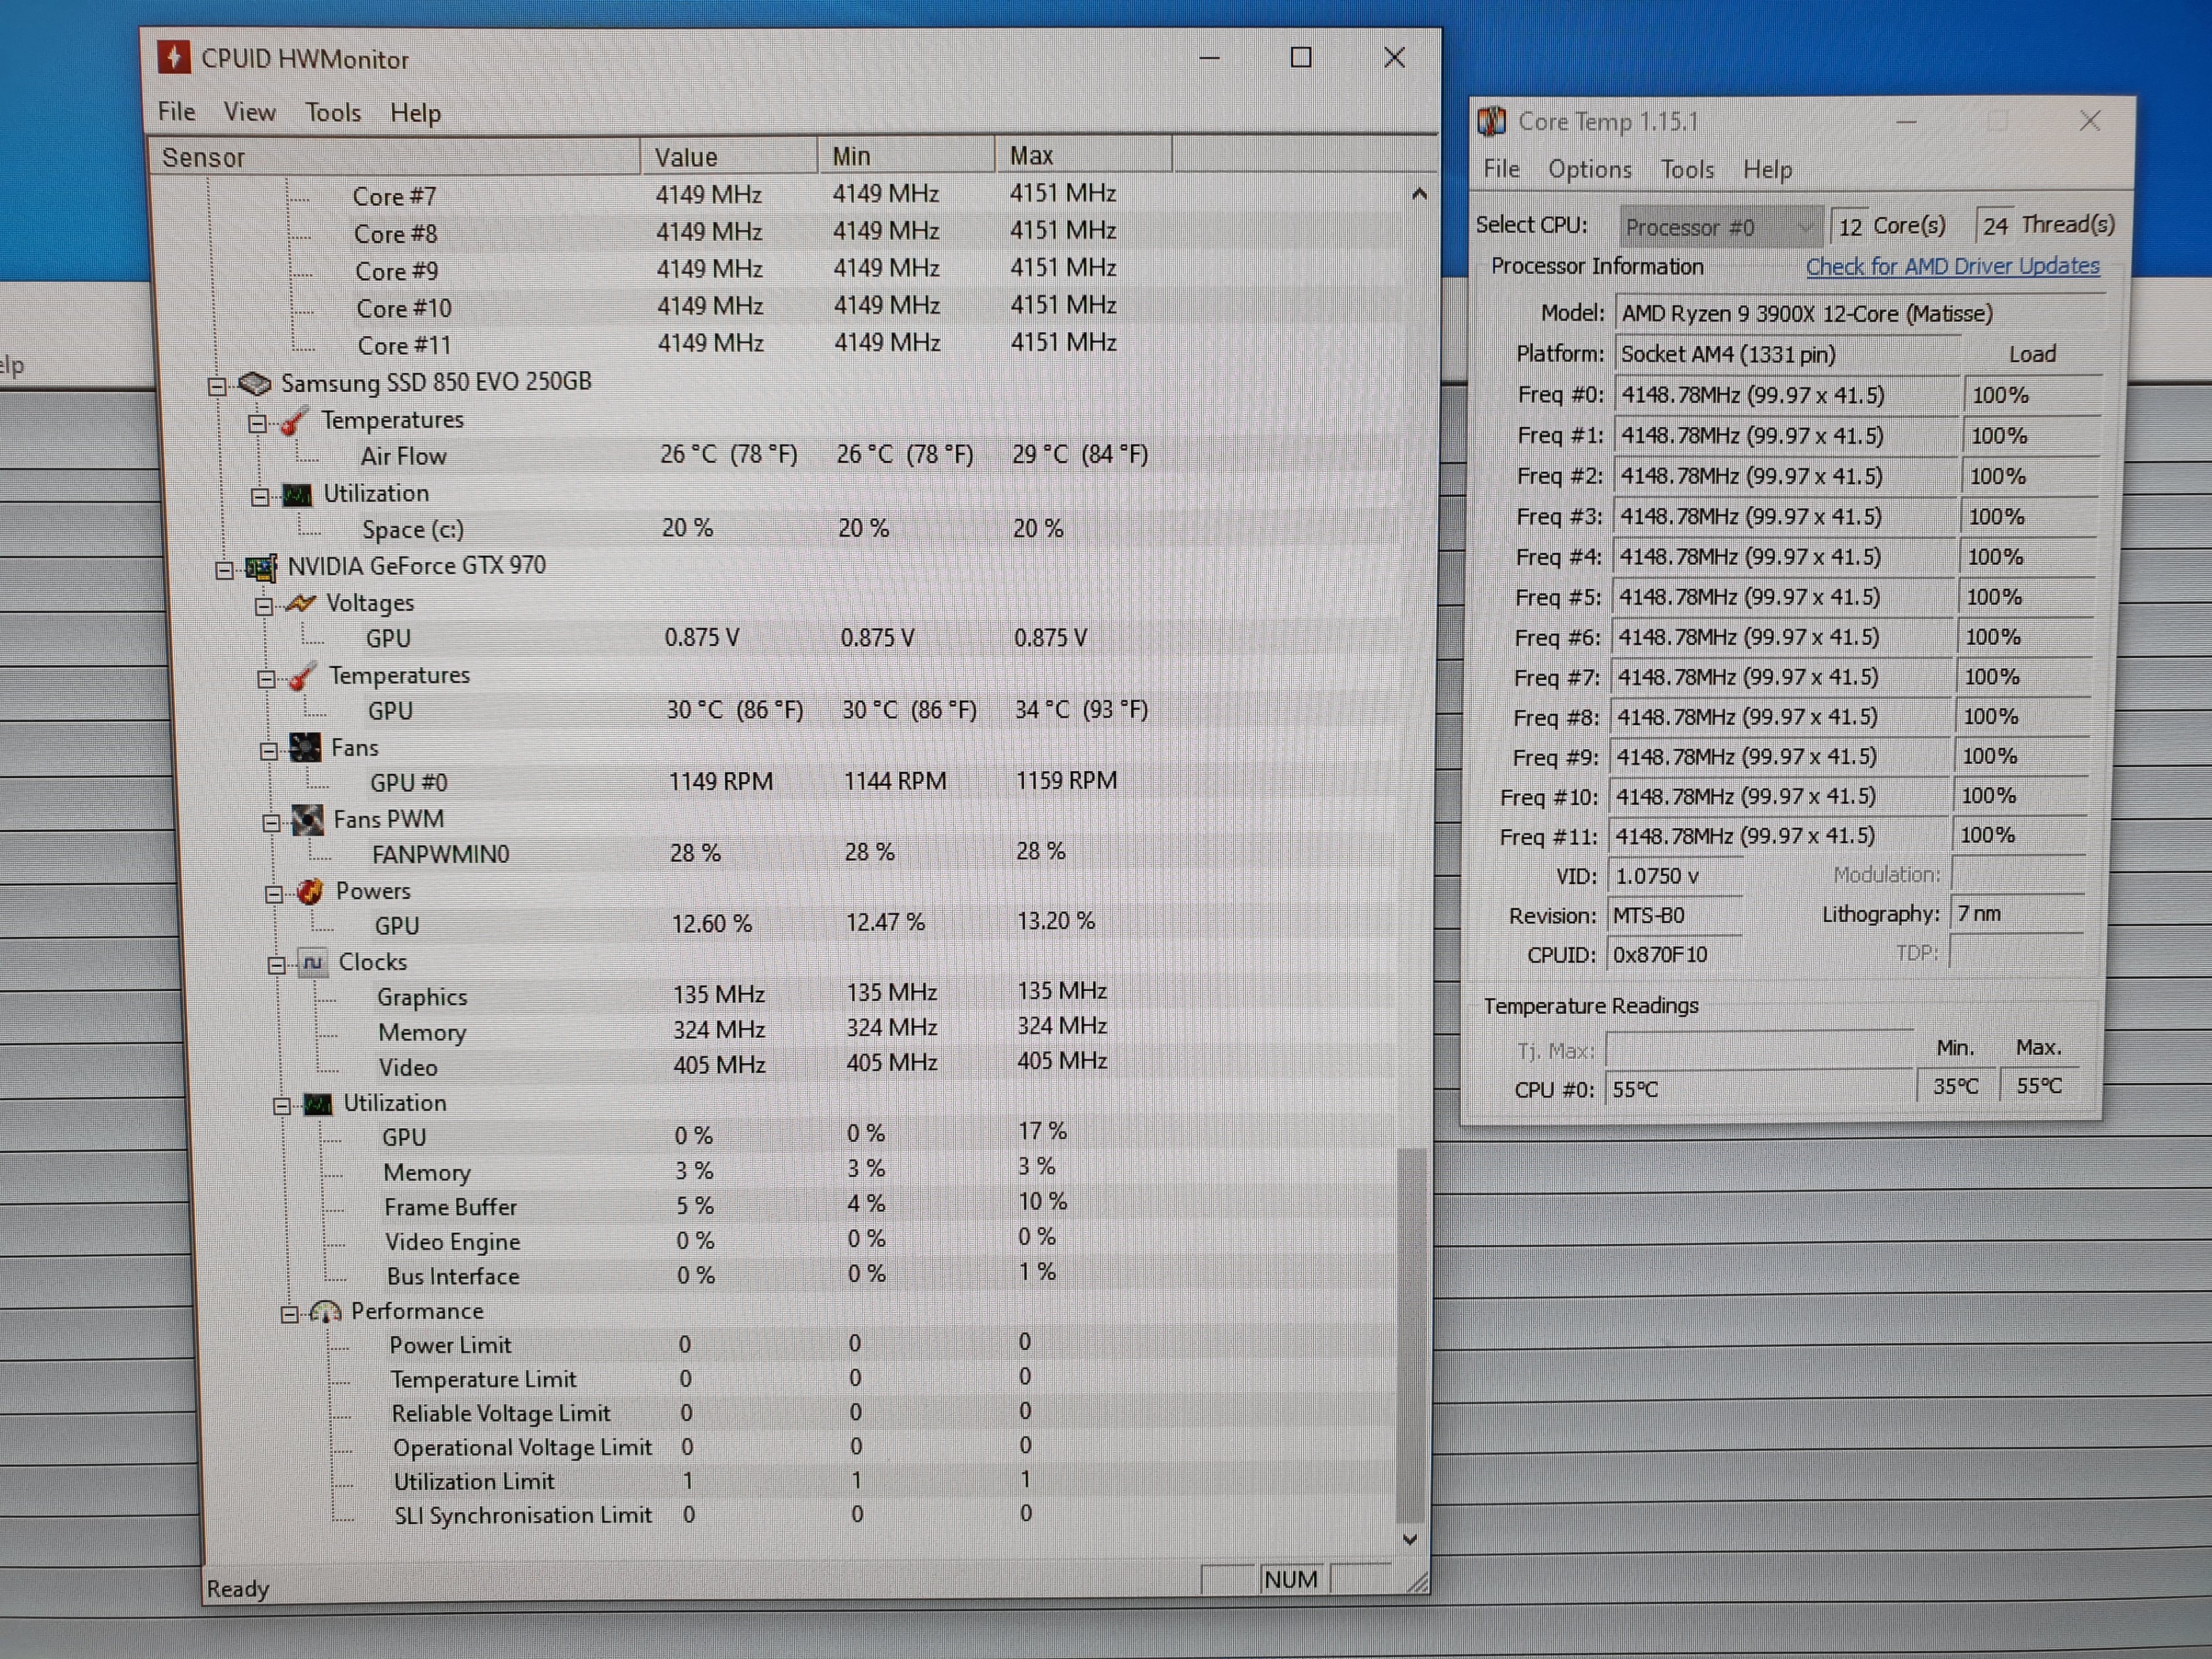Screen dimensions: 2212x1659
Task: Click the Max column header
Action: pyautogui.click(x=1083, y=155)
